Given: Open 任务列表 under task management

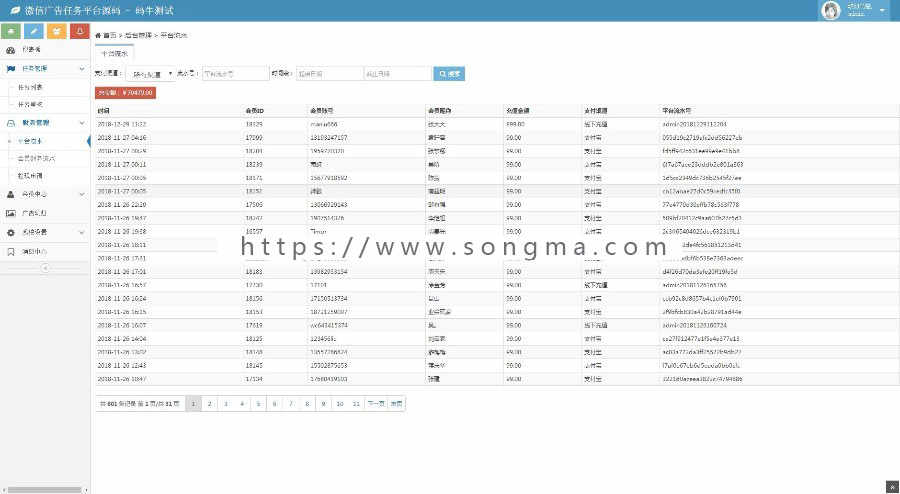Looking at the screenshot, I should pyautogui.click(x=30, y=87).
